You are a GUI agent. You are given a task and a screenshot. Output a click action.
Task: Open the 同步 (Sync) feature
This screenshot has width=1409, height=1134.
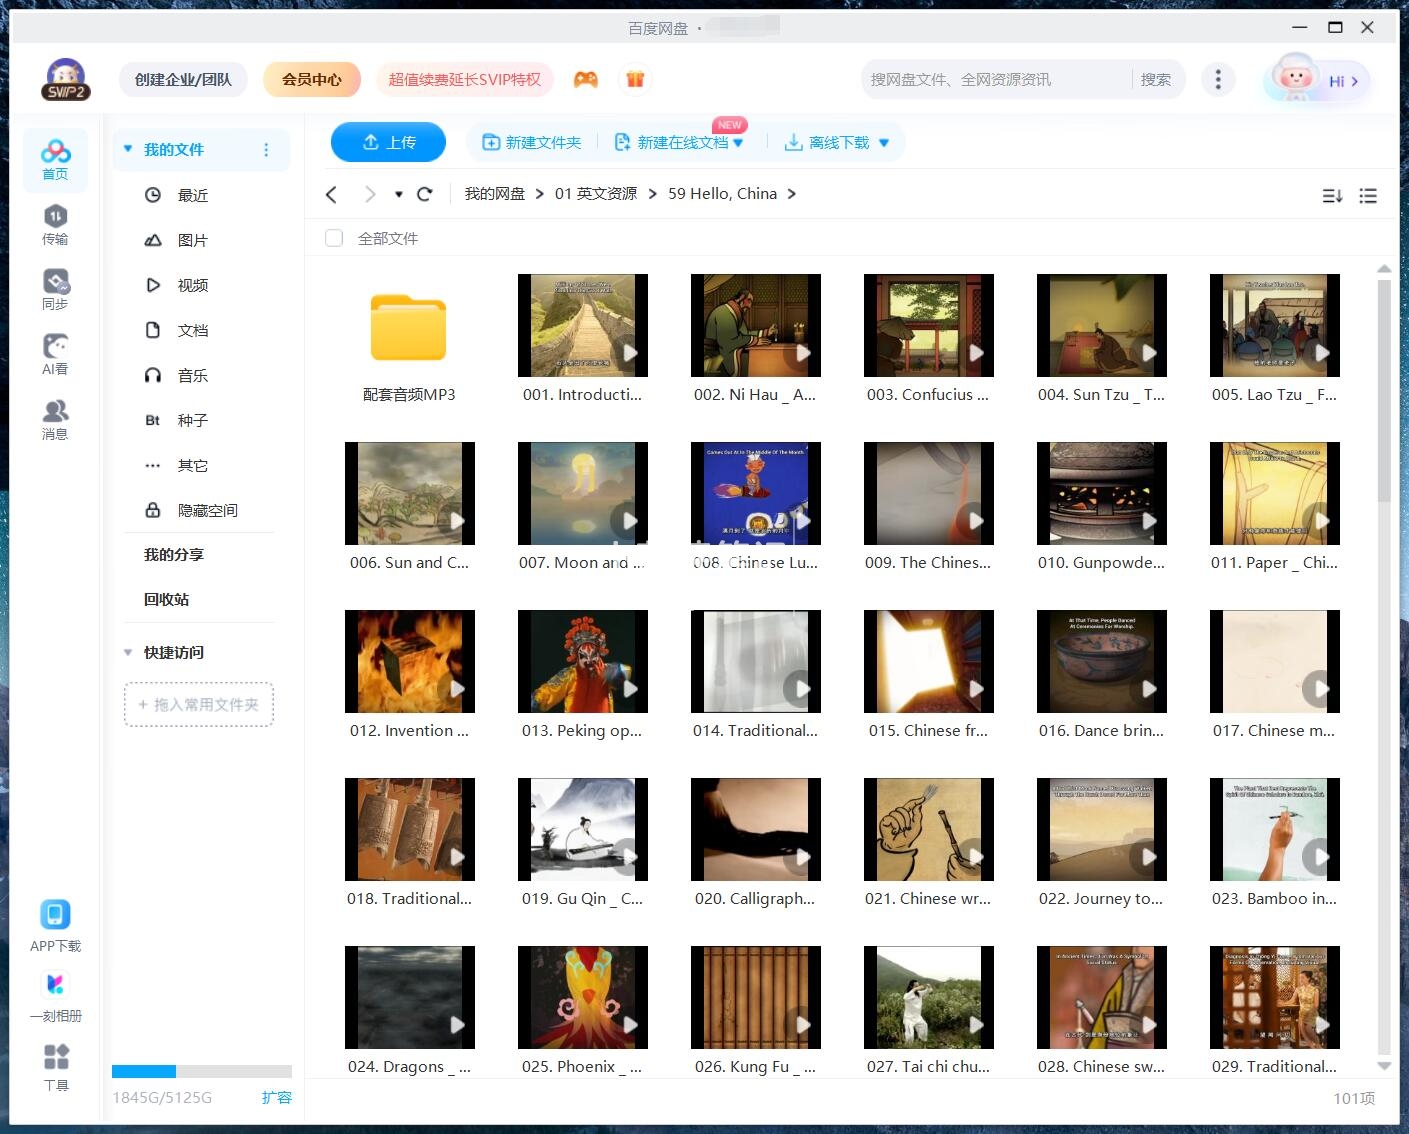(x=55, y=290)
